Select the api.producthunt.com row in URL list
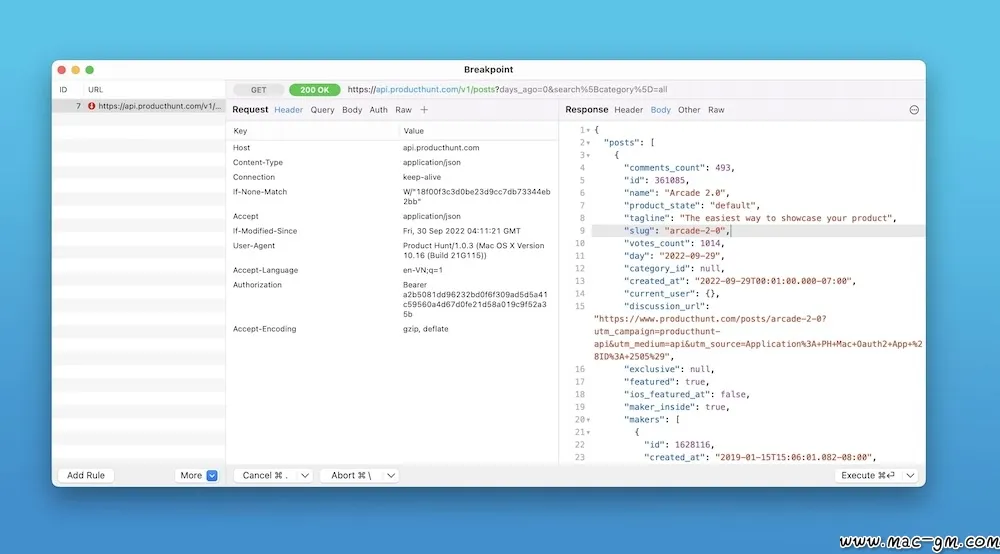Image resolution: width=1000 pixels, height=554 pixels. coord(138,106)
